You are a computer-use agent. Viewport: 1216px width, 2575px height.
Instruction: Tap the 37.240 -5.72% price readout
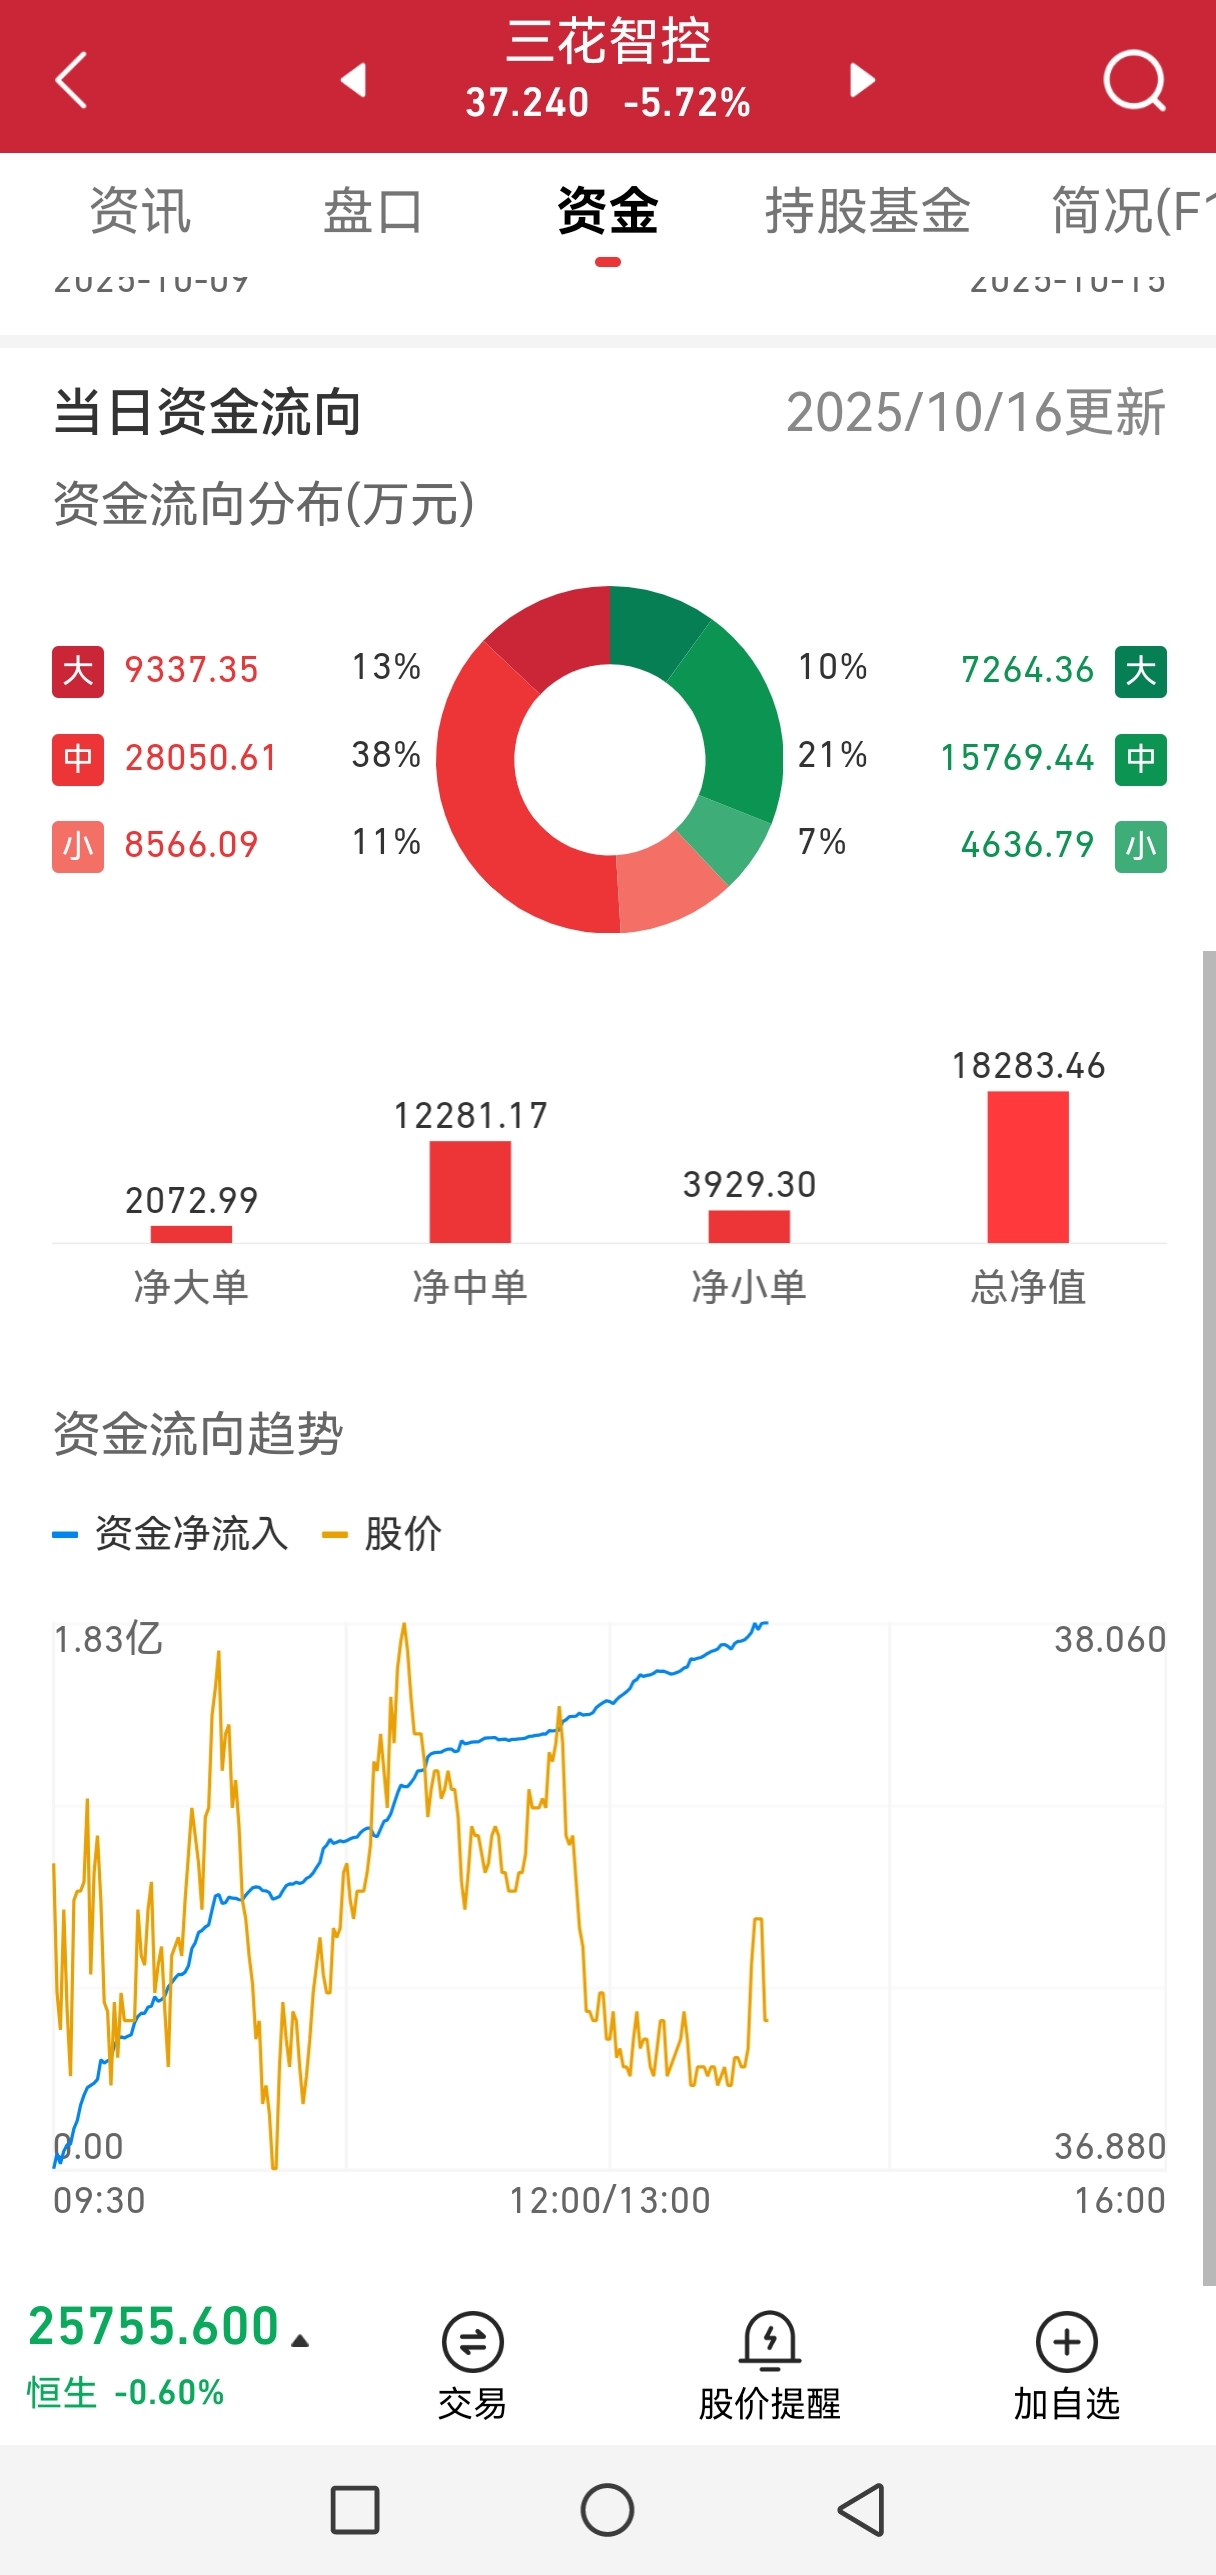click(x=608, y=103)
